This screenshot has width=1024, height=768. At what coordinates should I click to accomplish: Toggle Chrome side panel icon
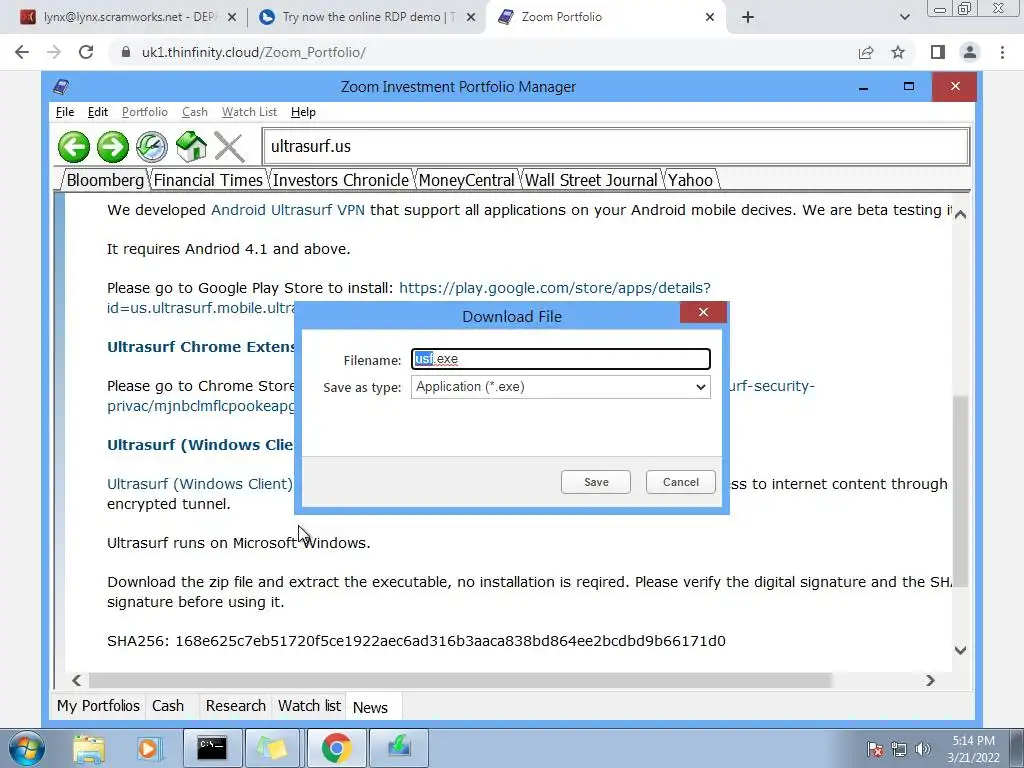coord(938,52)
